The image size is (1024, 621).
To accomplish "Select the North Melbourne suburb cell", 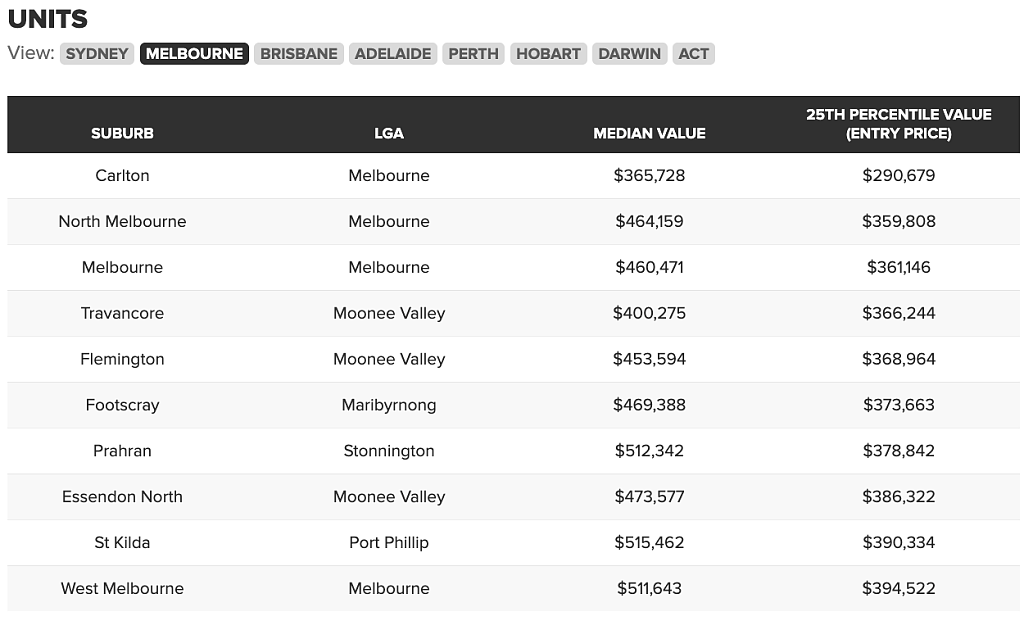I will click(x=122, y=221).
